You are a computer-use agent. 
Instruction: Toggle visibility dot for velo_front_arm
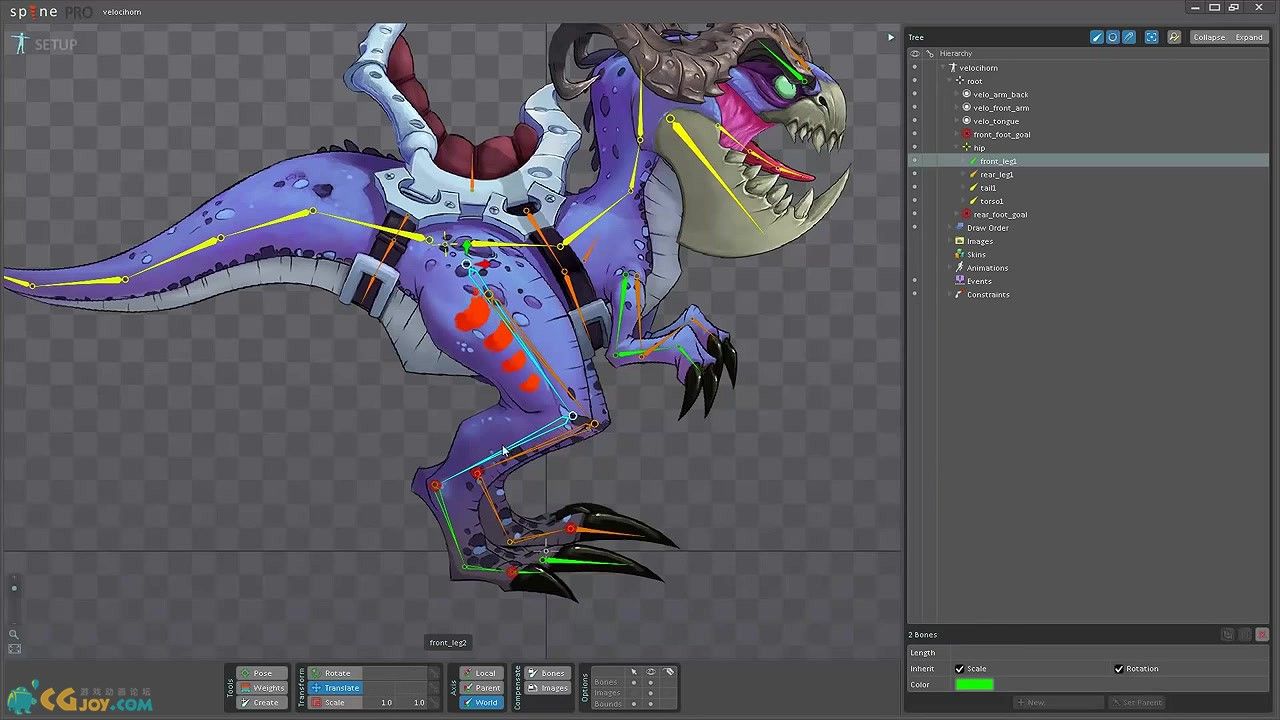tap(914, 107)
